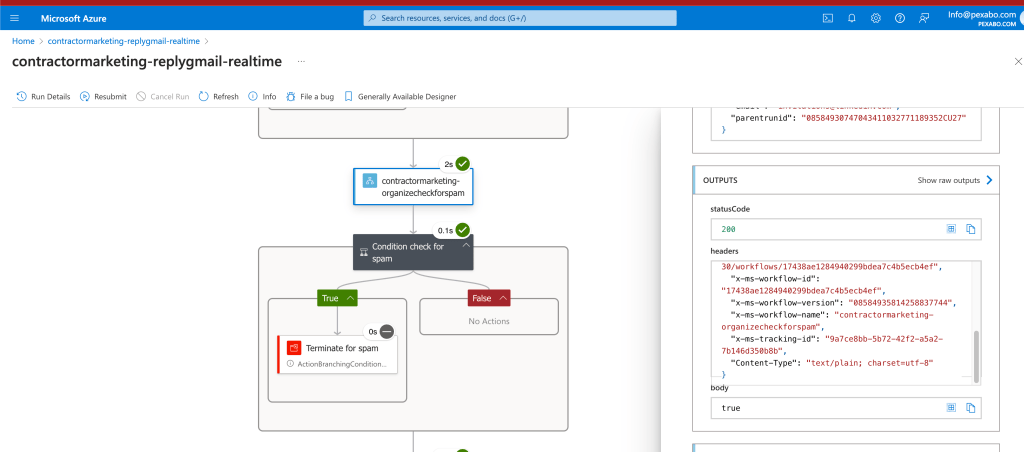The height and width of the screenshot is (452, 1024).
Task: Select the contractormarketing-organizecheckforspam action node
Action: pyautogui.click(x=413, y=187)
